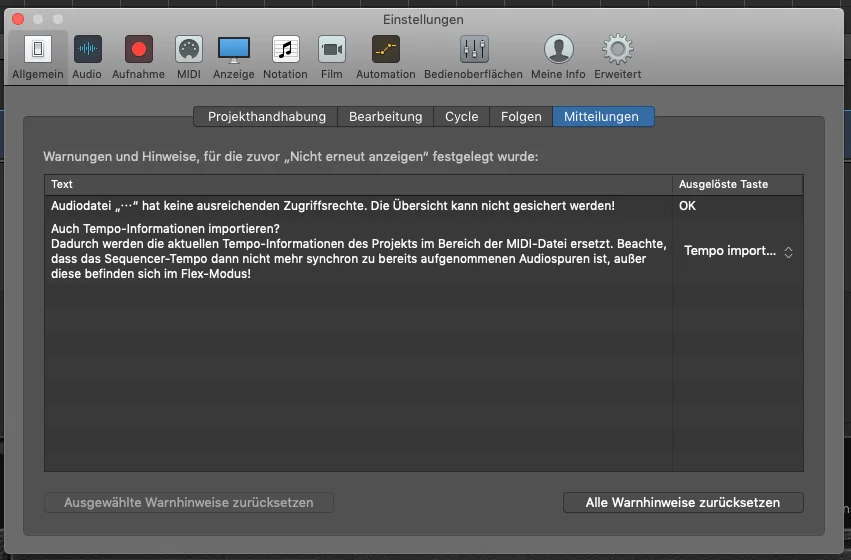
Task: Open the Automation settings icon
Action: pos(386,56)
